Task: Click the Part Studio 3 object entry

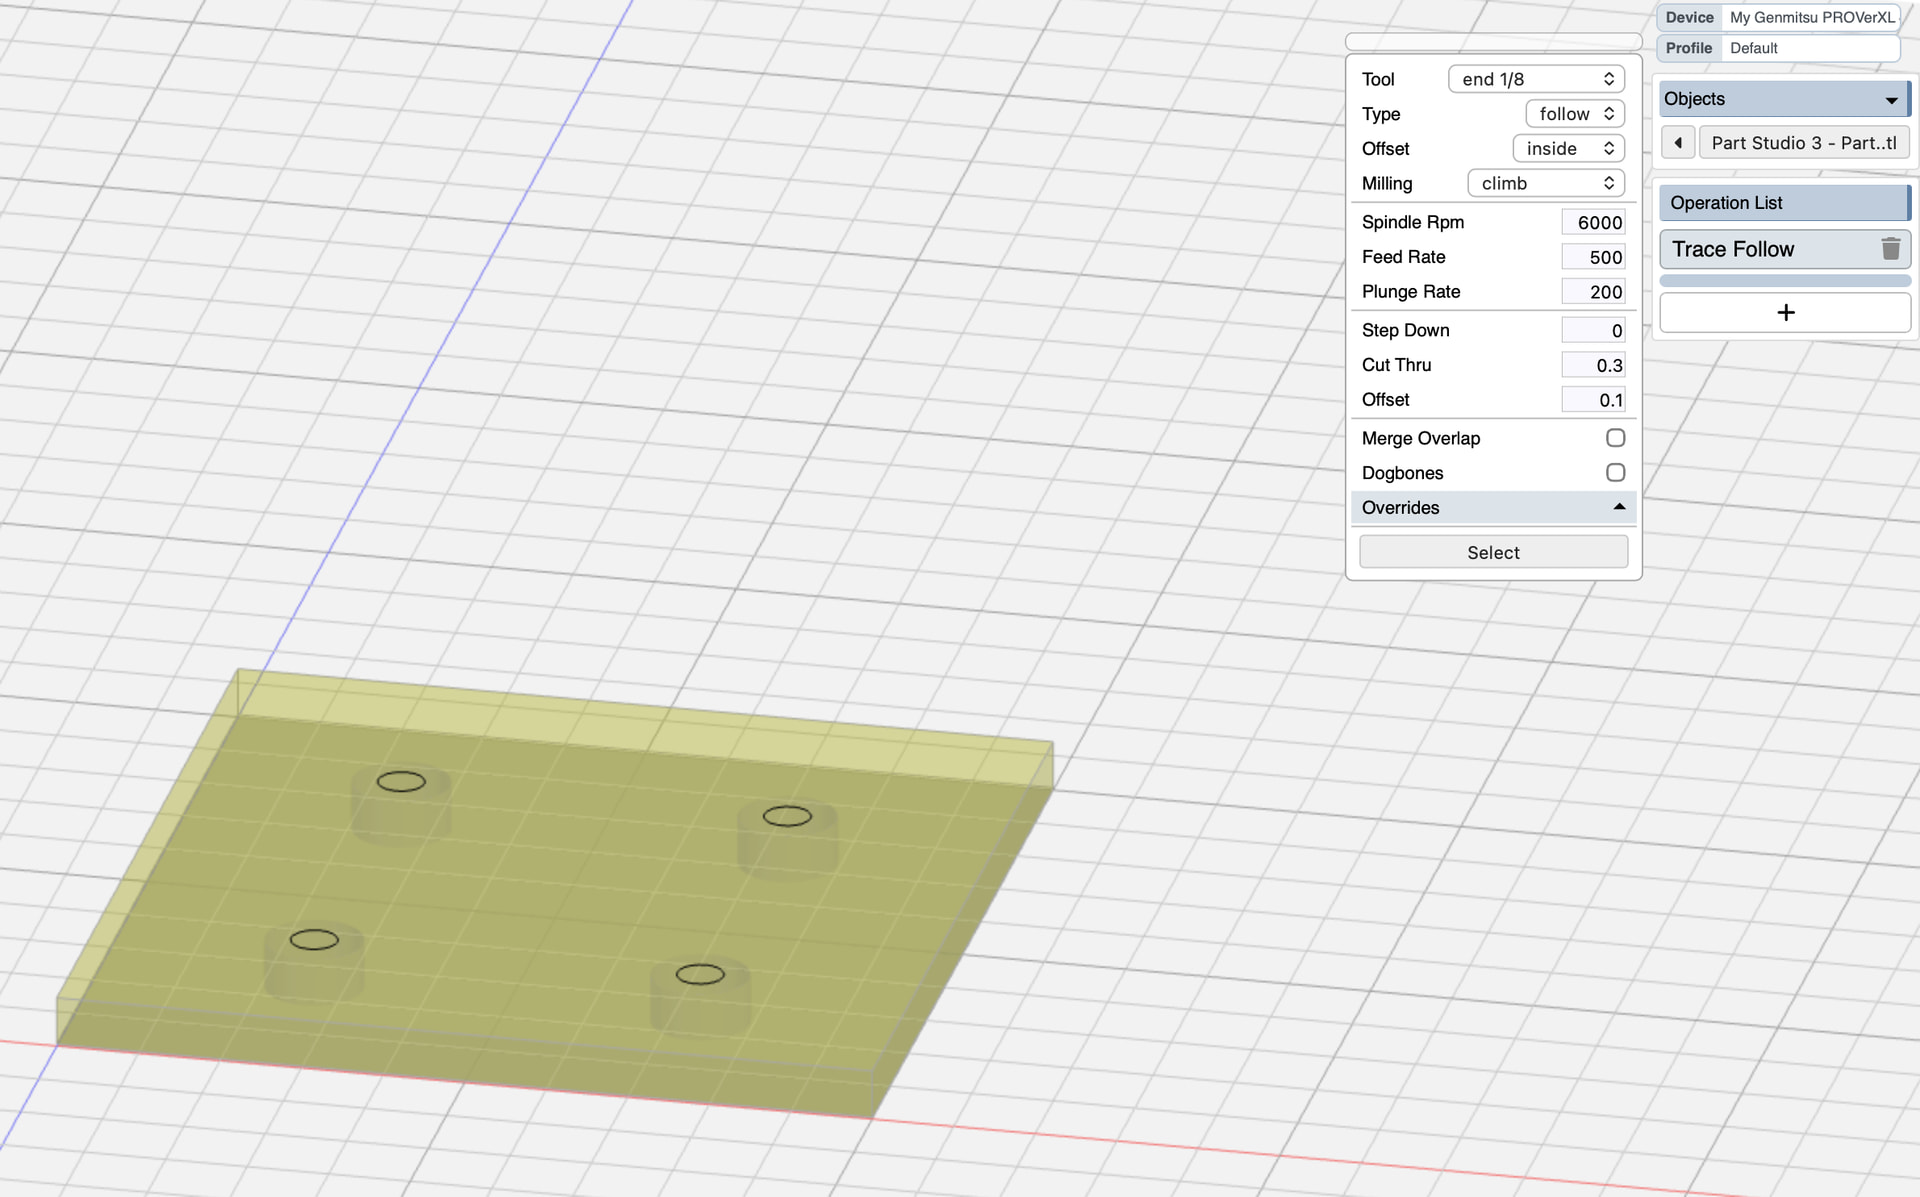Action: point(1802,143)
